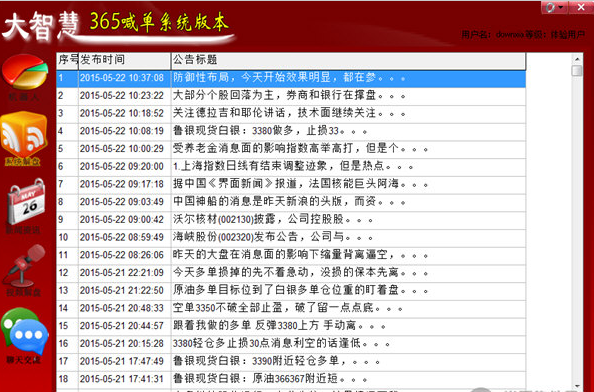Open the top-right settings dropdown button
The width and height of the screenshot is (594, 392).
554,7
